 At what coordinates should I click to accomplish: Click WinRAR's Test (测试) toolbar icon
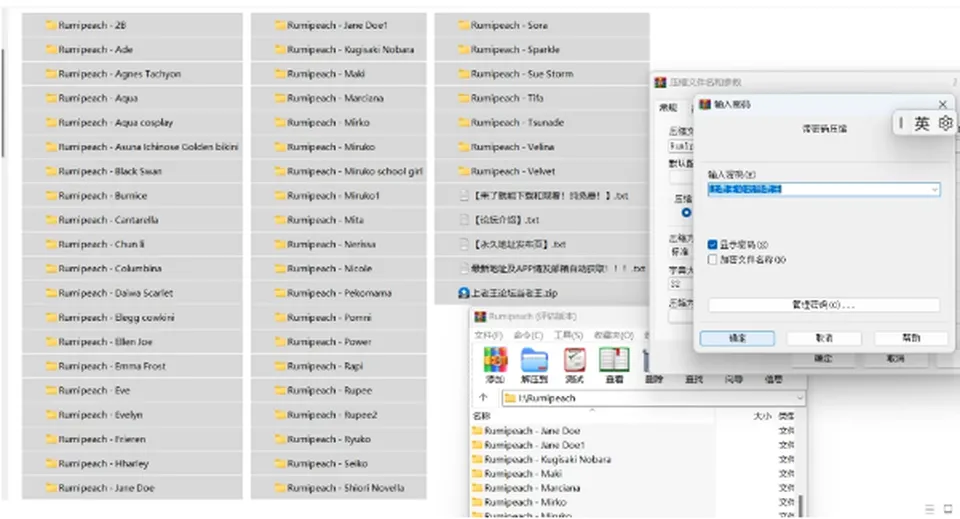pos(574,360)
